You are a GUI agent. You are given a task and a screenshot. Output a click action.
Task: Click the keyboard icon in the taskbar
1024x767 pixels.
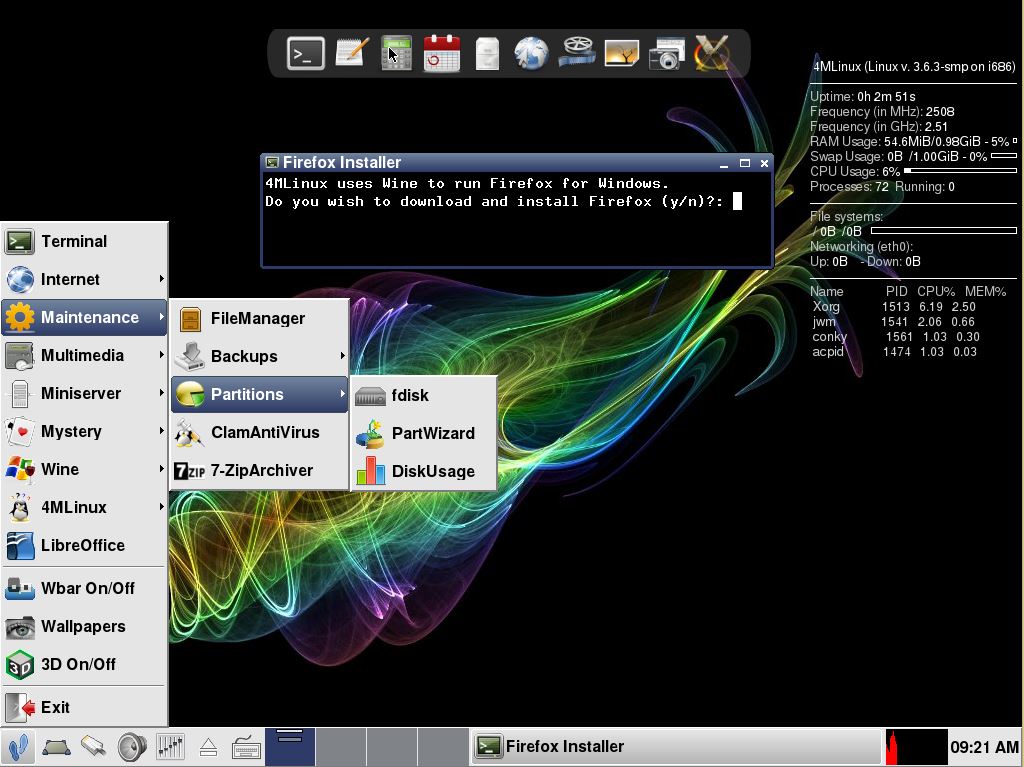tap(247, 747)
